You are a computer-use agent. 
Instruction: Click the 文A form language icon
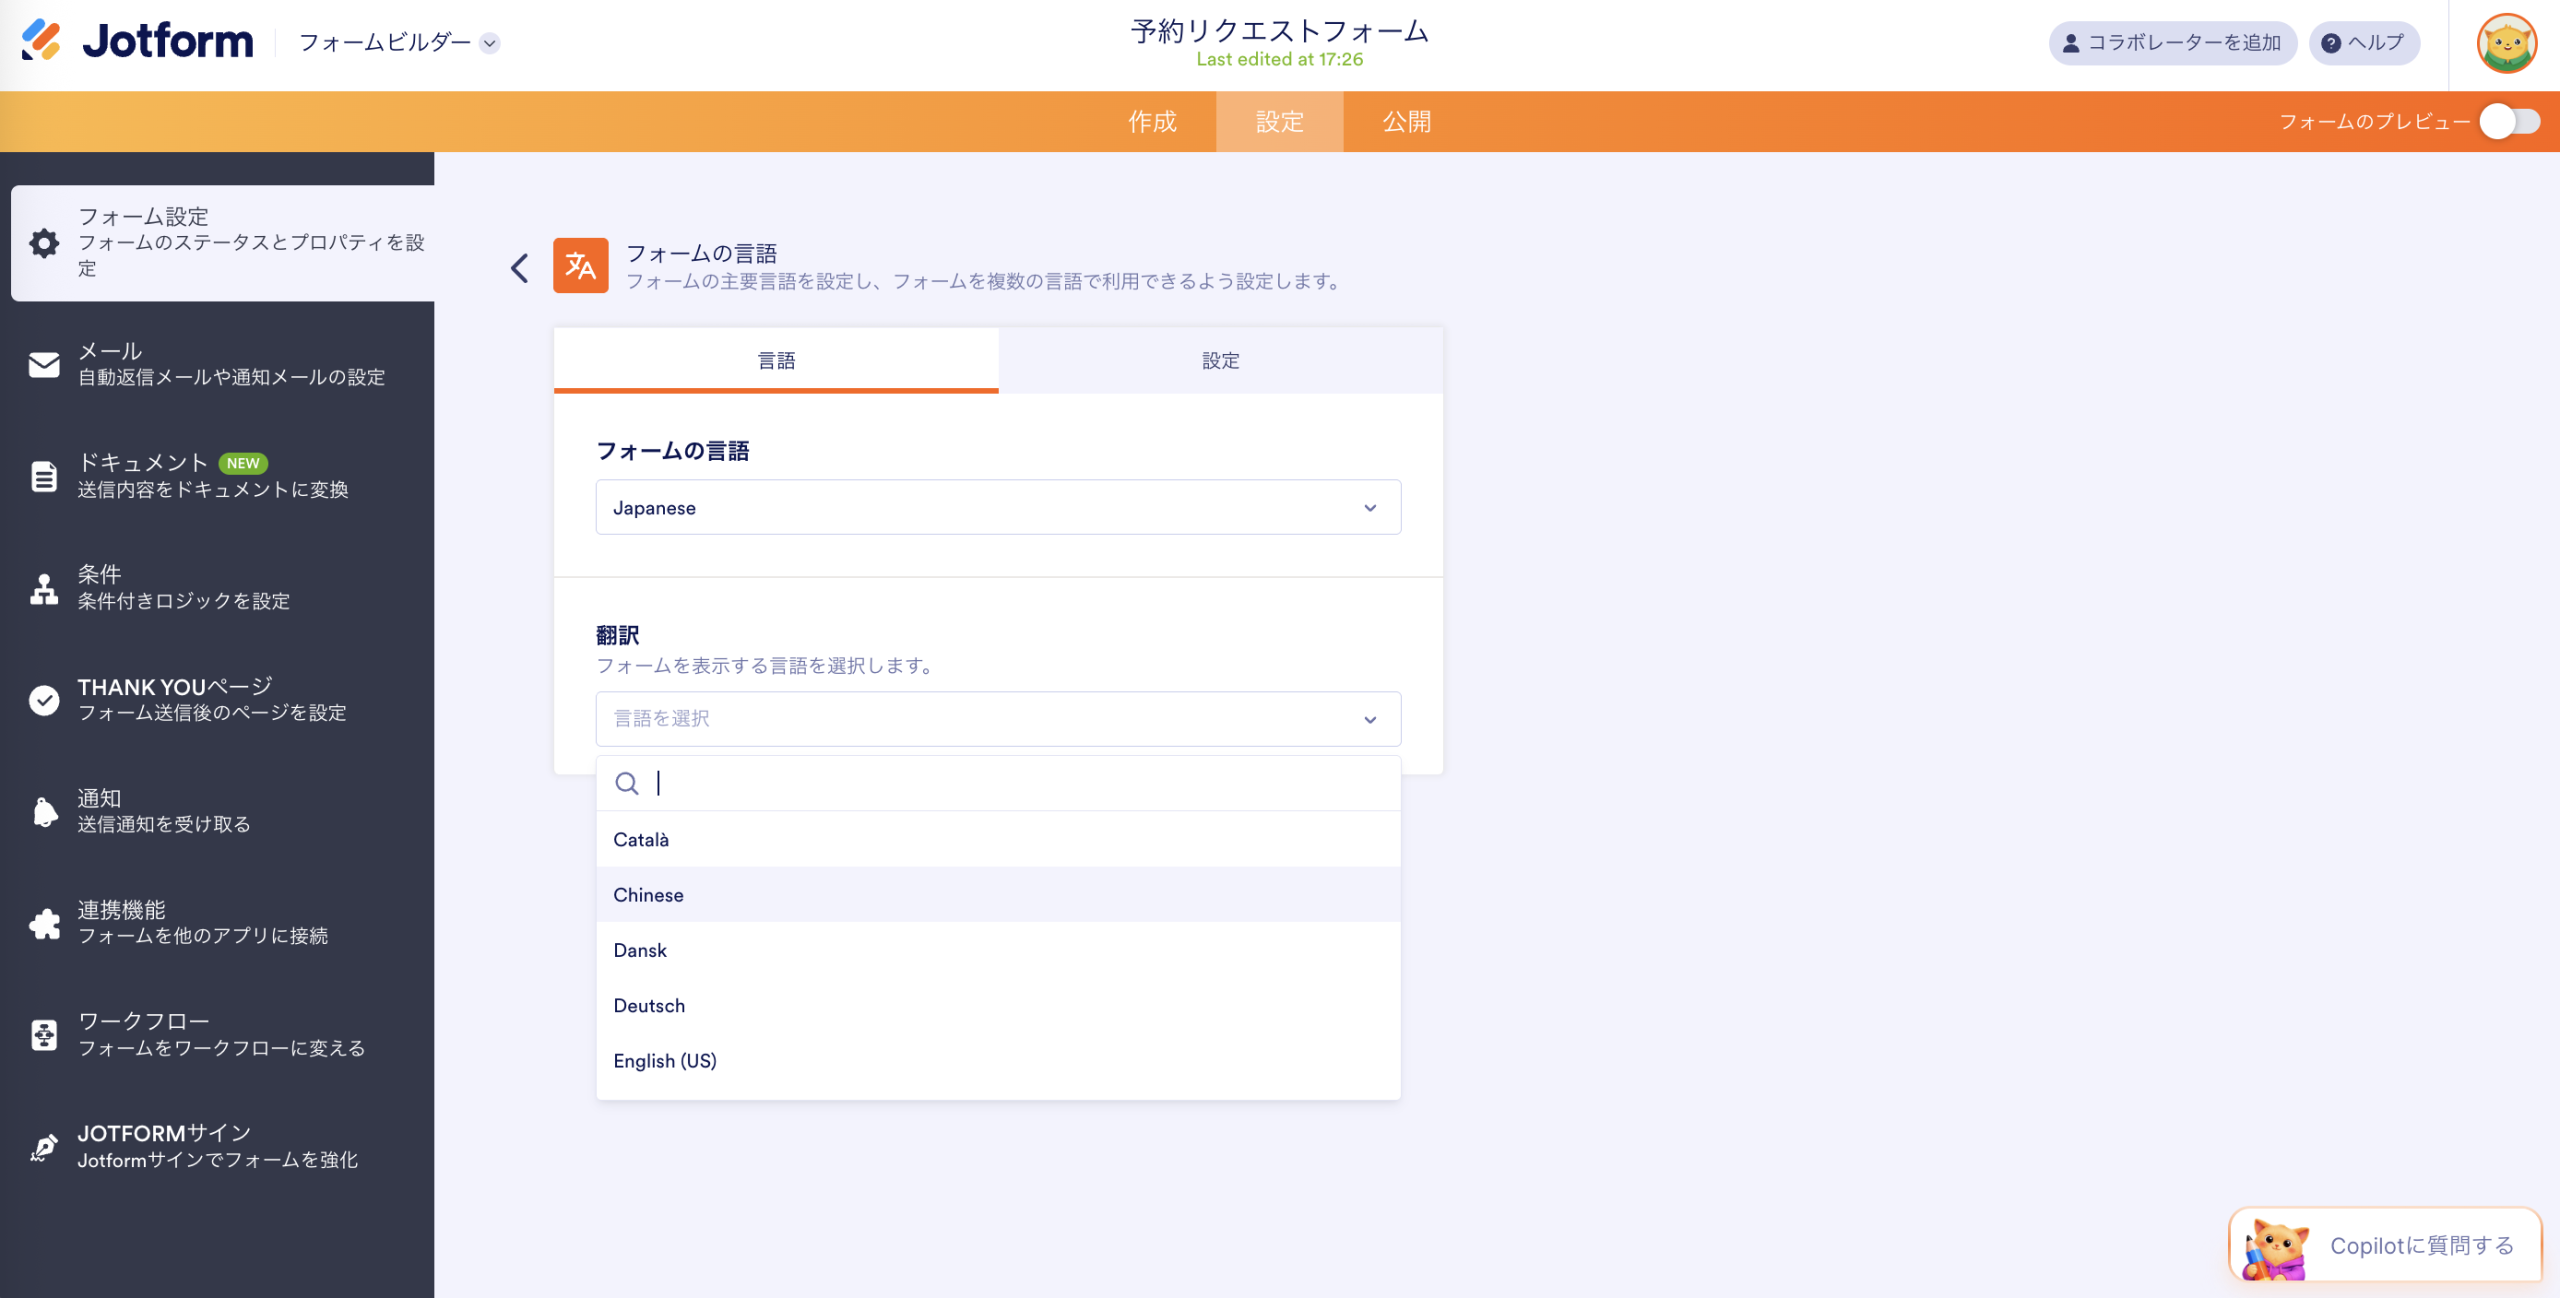pos(581,267)
